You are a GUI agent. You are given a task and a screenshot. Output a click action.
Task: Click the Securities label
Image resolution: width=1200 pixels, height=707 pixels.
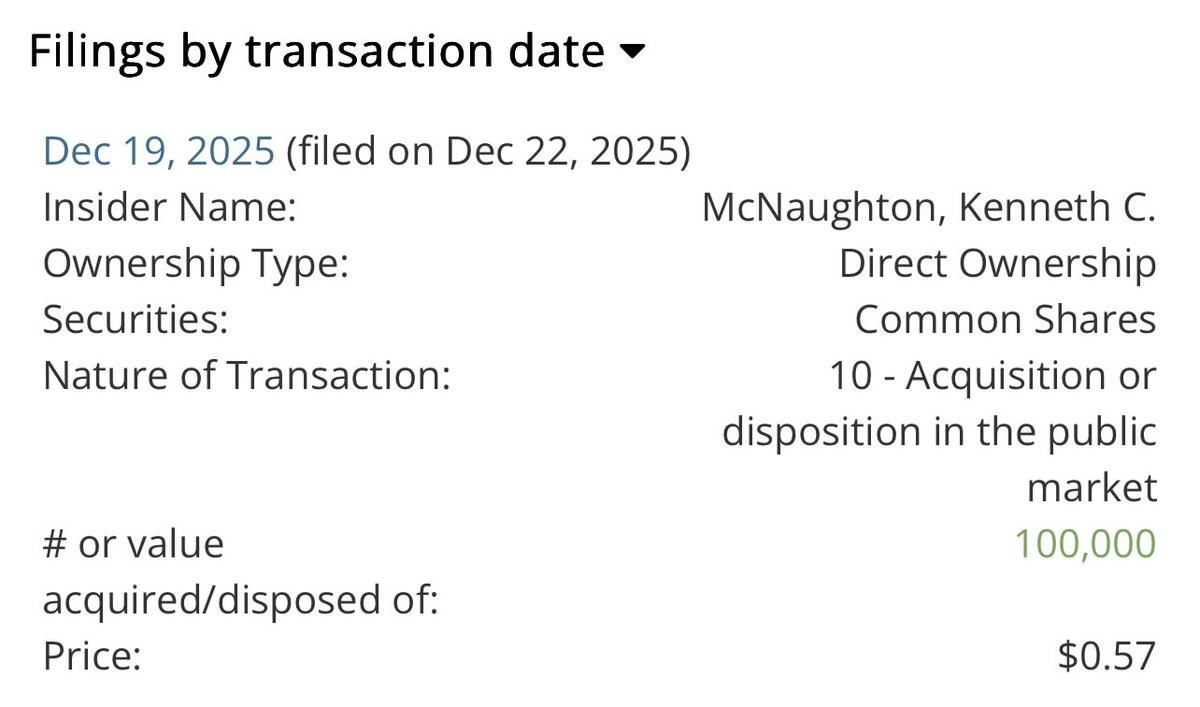136,320
